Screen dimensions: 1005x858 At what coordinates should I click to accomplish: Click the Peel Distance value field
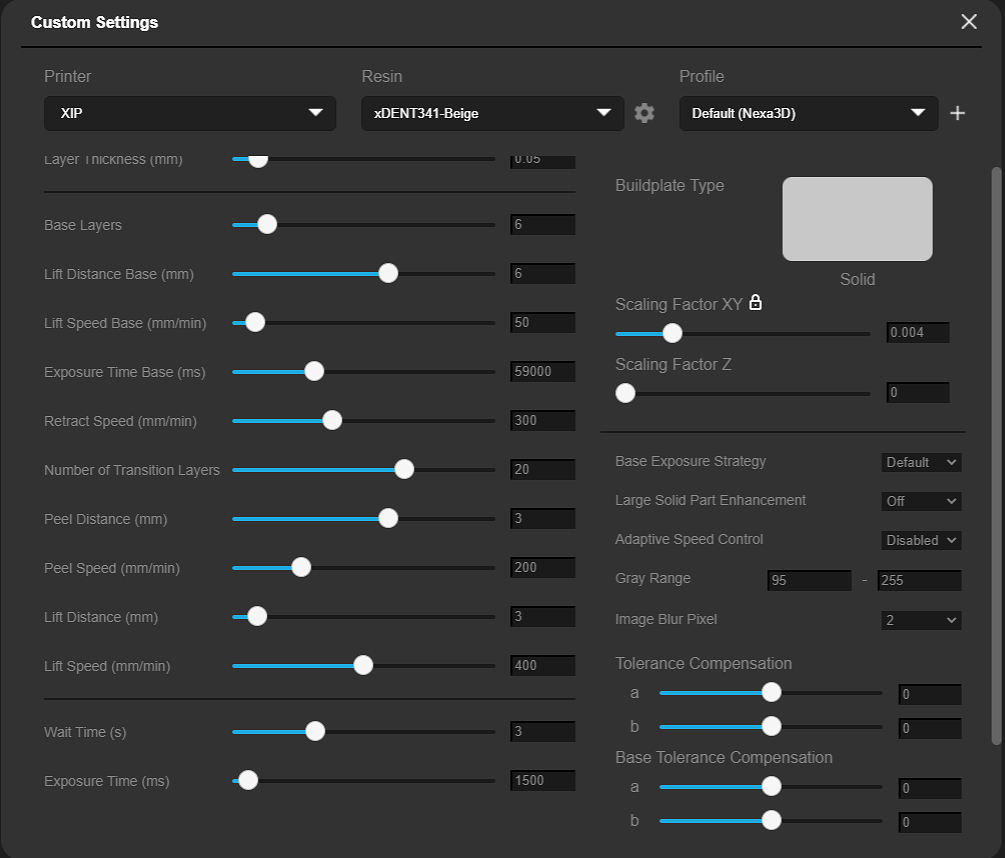(543, 518)
